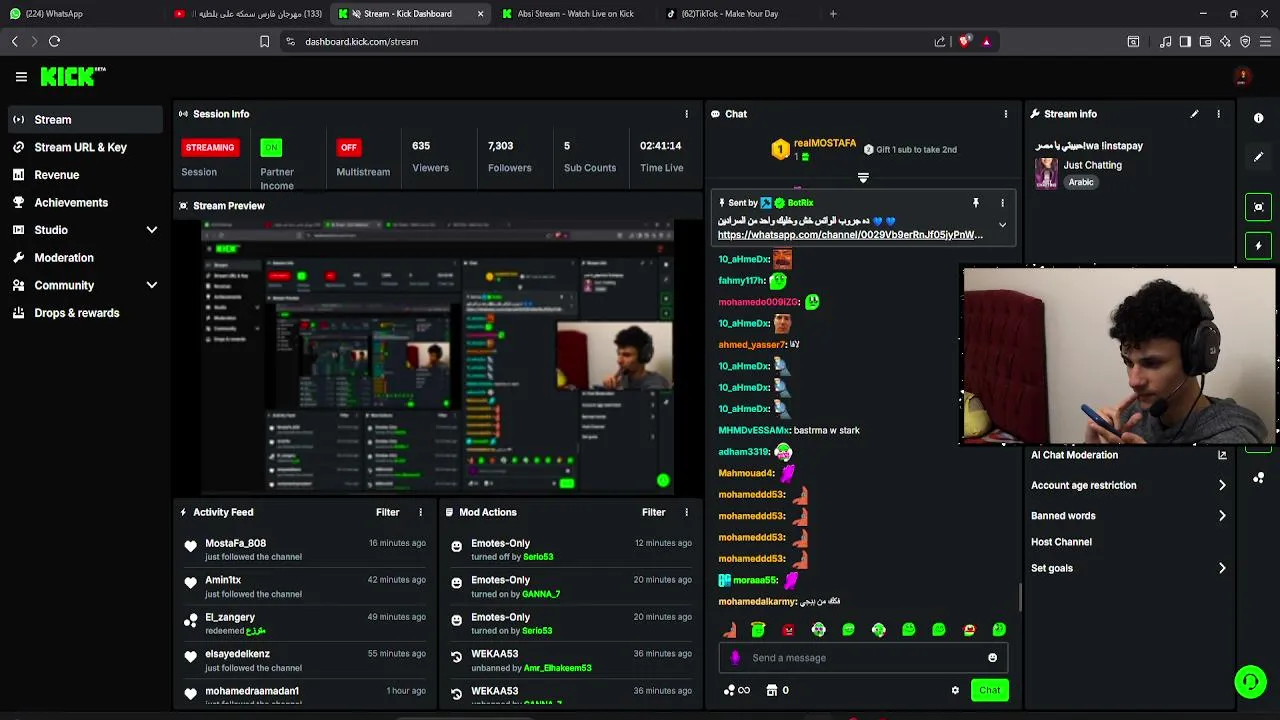Open the Chat panel three-dot menu
The image size is (1280, 720).
pos(1006,114)
